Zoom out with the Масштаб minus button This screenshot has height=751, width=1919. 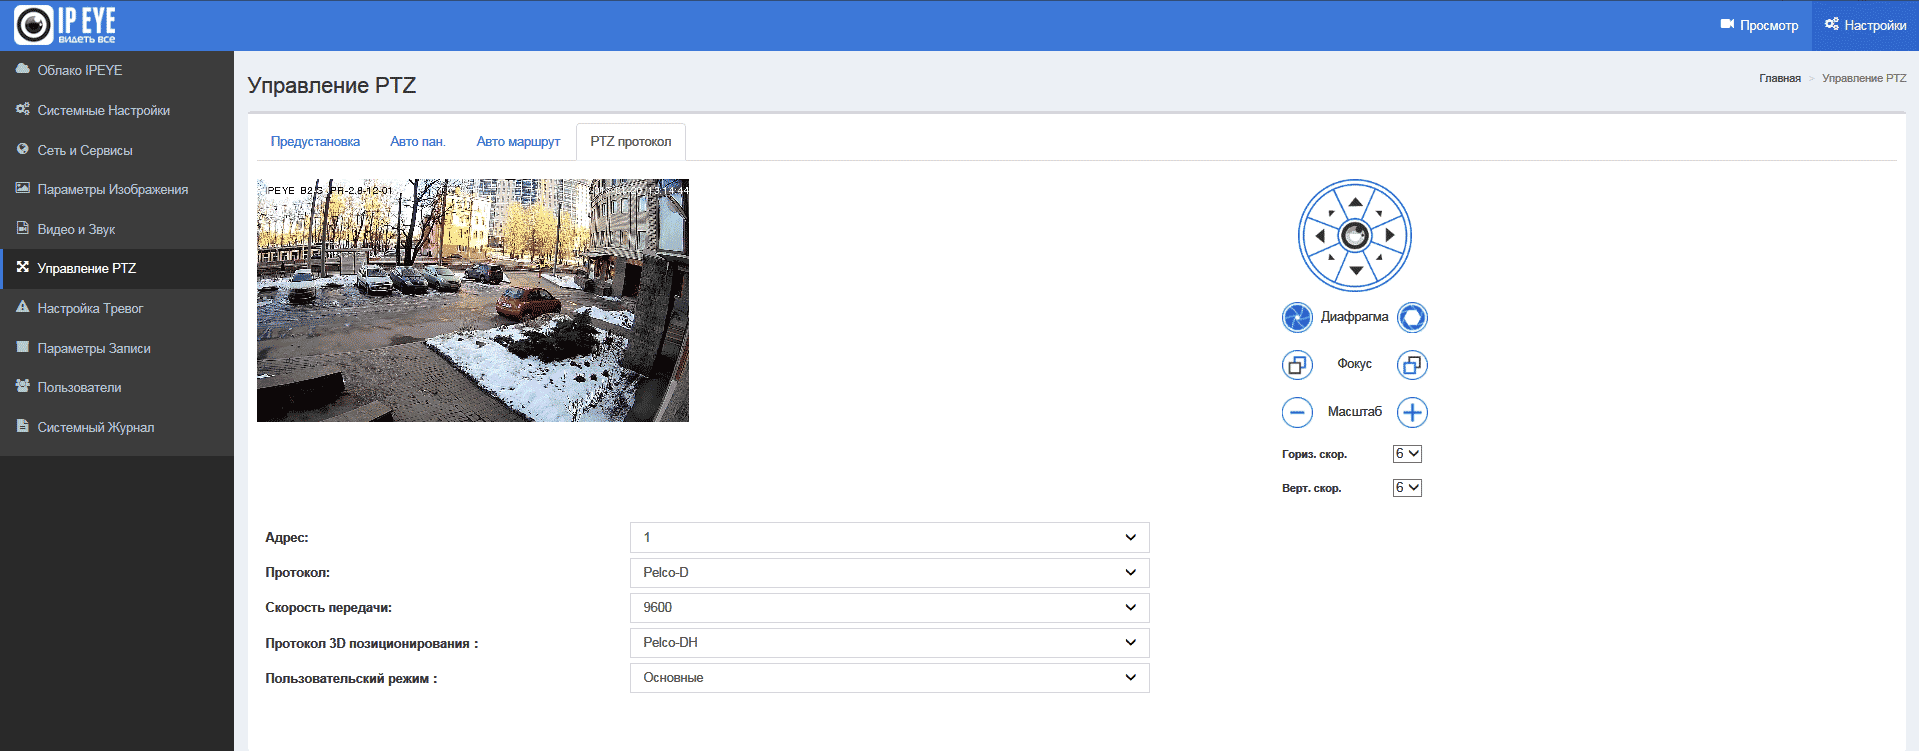(1297, 412)
